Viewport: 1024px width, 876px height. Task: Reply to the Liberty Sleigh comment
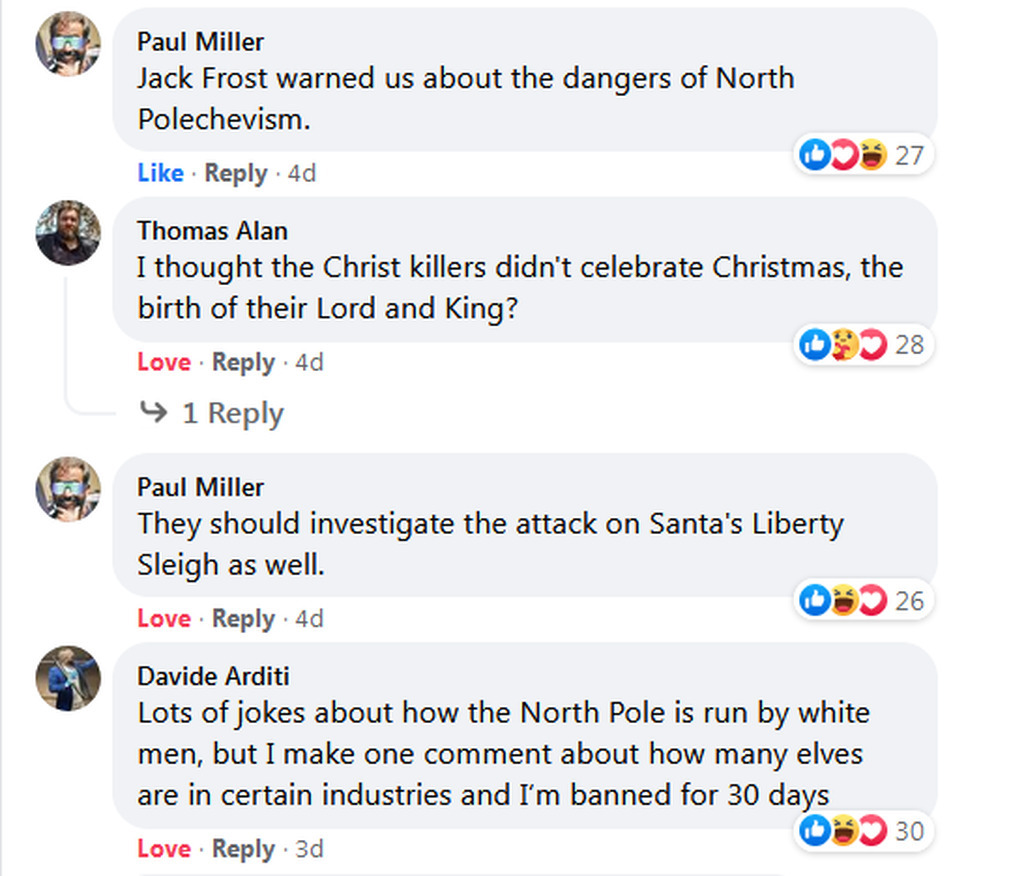point(243,618)
